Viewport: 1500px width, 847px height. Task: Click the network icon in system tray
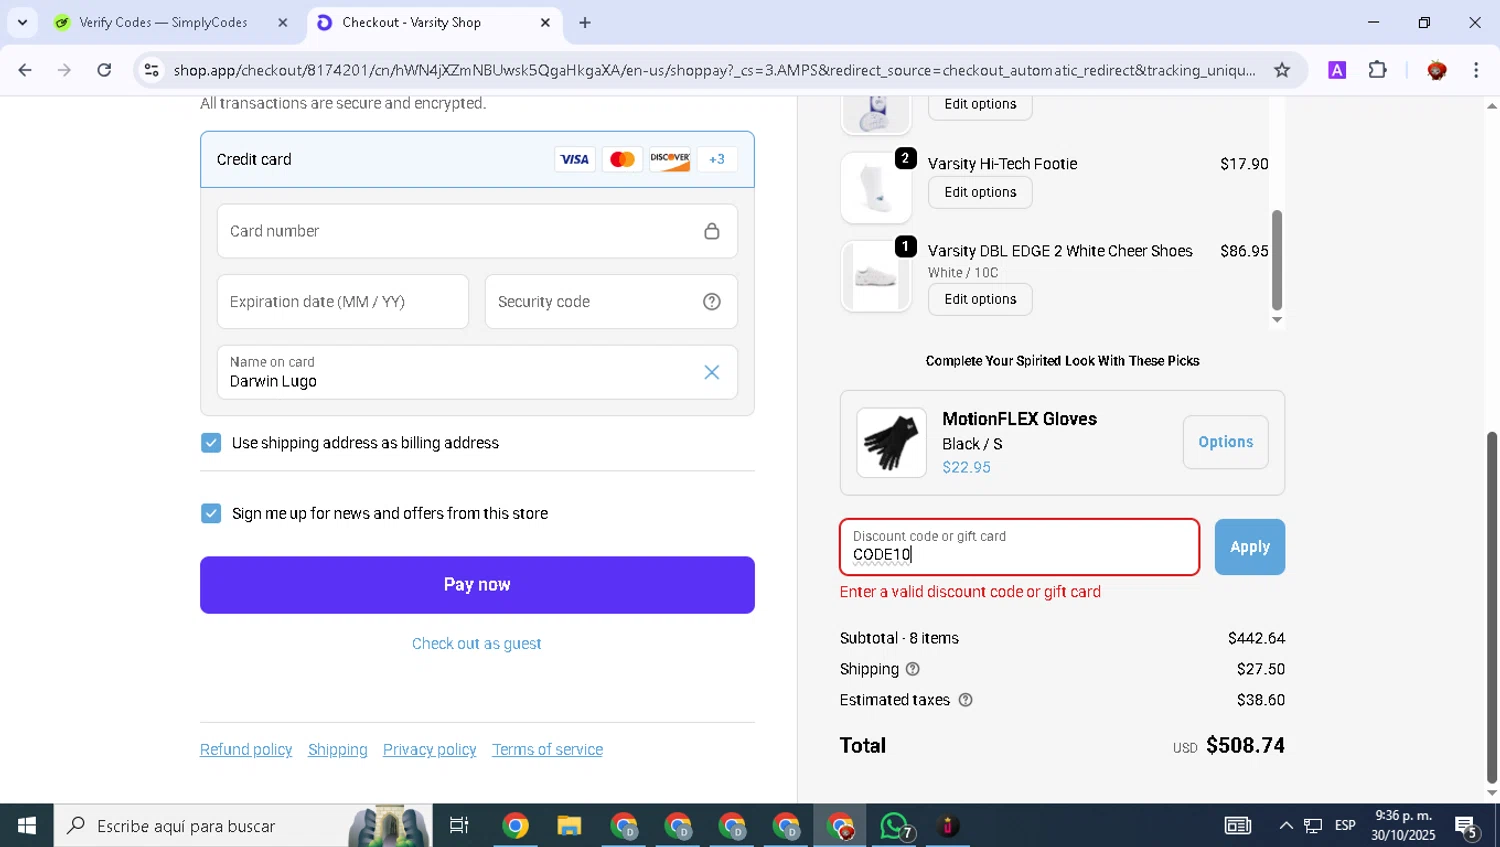(x=1313, y=826)
